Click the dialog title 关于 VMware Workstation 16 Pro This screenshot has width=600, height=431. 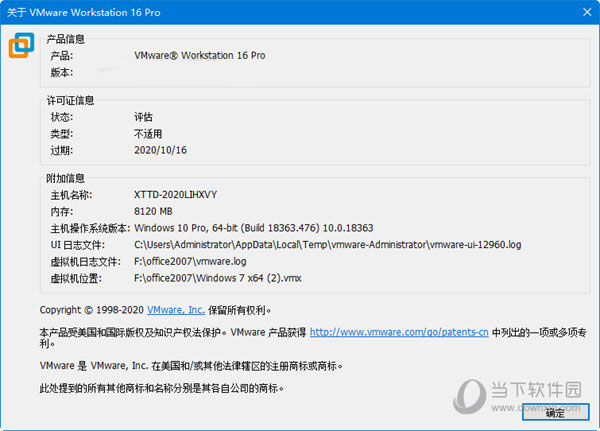pos(84,12)
